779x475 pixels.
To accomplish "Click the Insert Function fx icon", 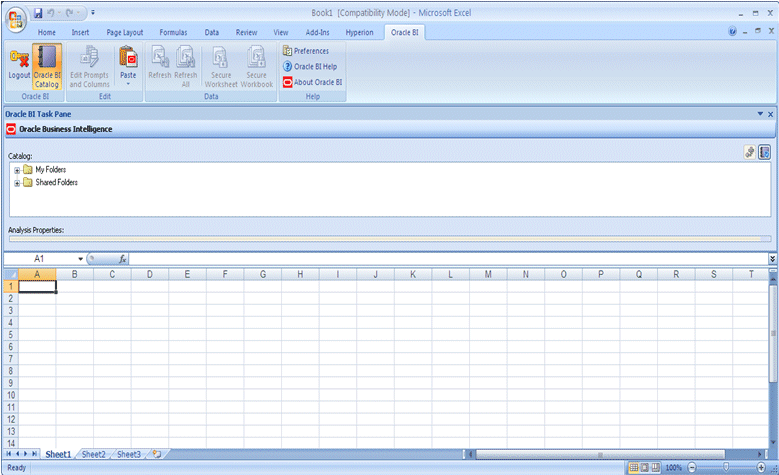I will (x=122, y=259).
